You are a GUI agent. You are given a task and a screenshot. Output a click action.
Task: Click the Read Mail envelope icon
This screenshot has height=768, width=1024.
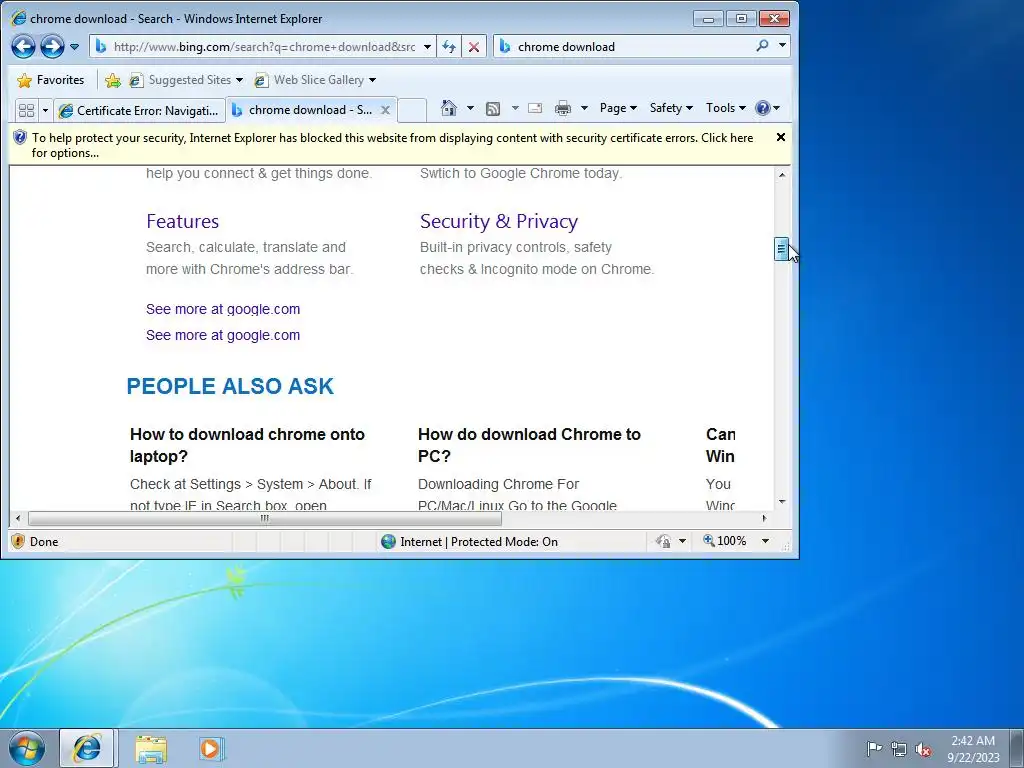click(535, 108)
